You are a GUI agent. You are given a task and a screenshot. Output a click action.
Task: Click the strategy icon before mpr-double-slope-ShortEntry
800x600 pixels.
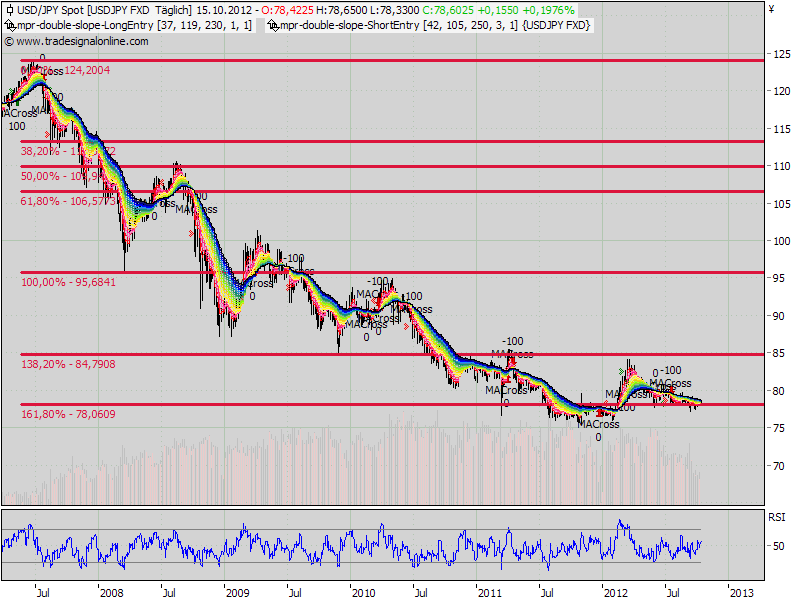(273, 25)
